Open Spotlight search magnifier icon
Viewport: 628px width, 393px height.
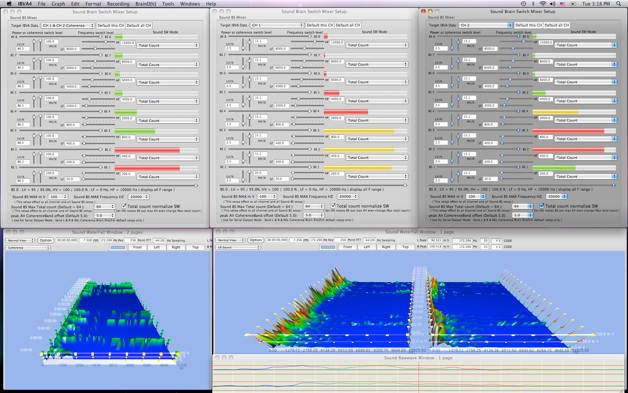tap(620, 4)
